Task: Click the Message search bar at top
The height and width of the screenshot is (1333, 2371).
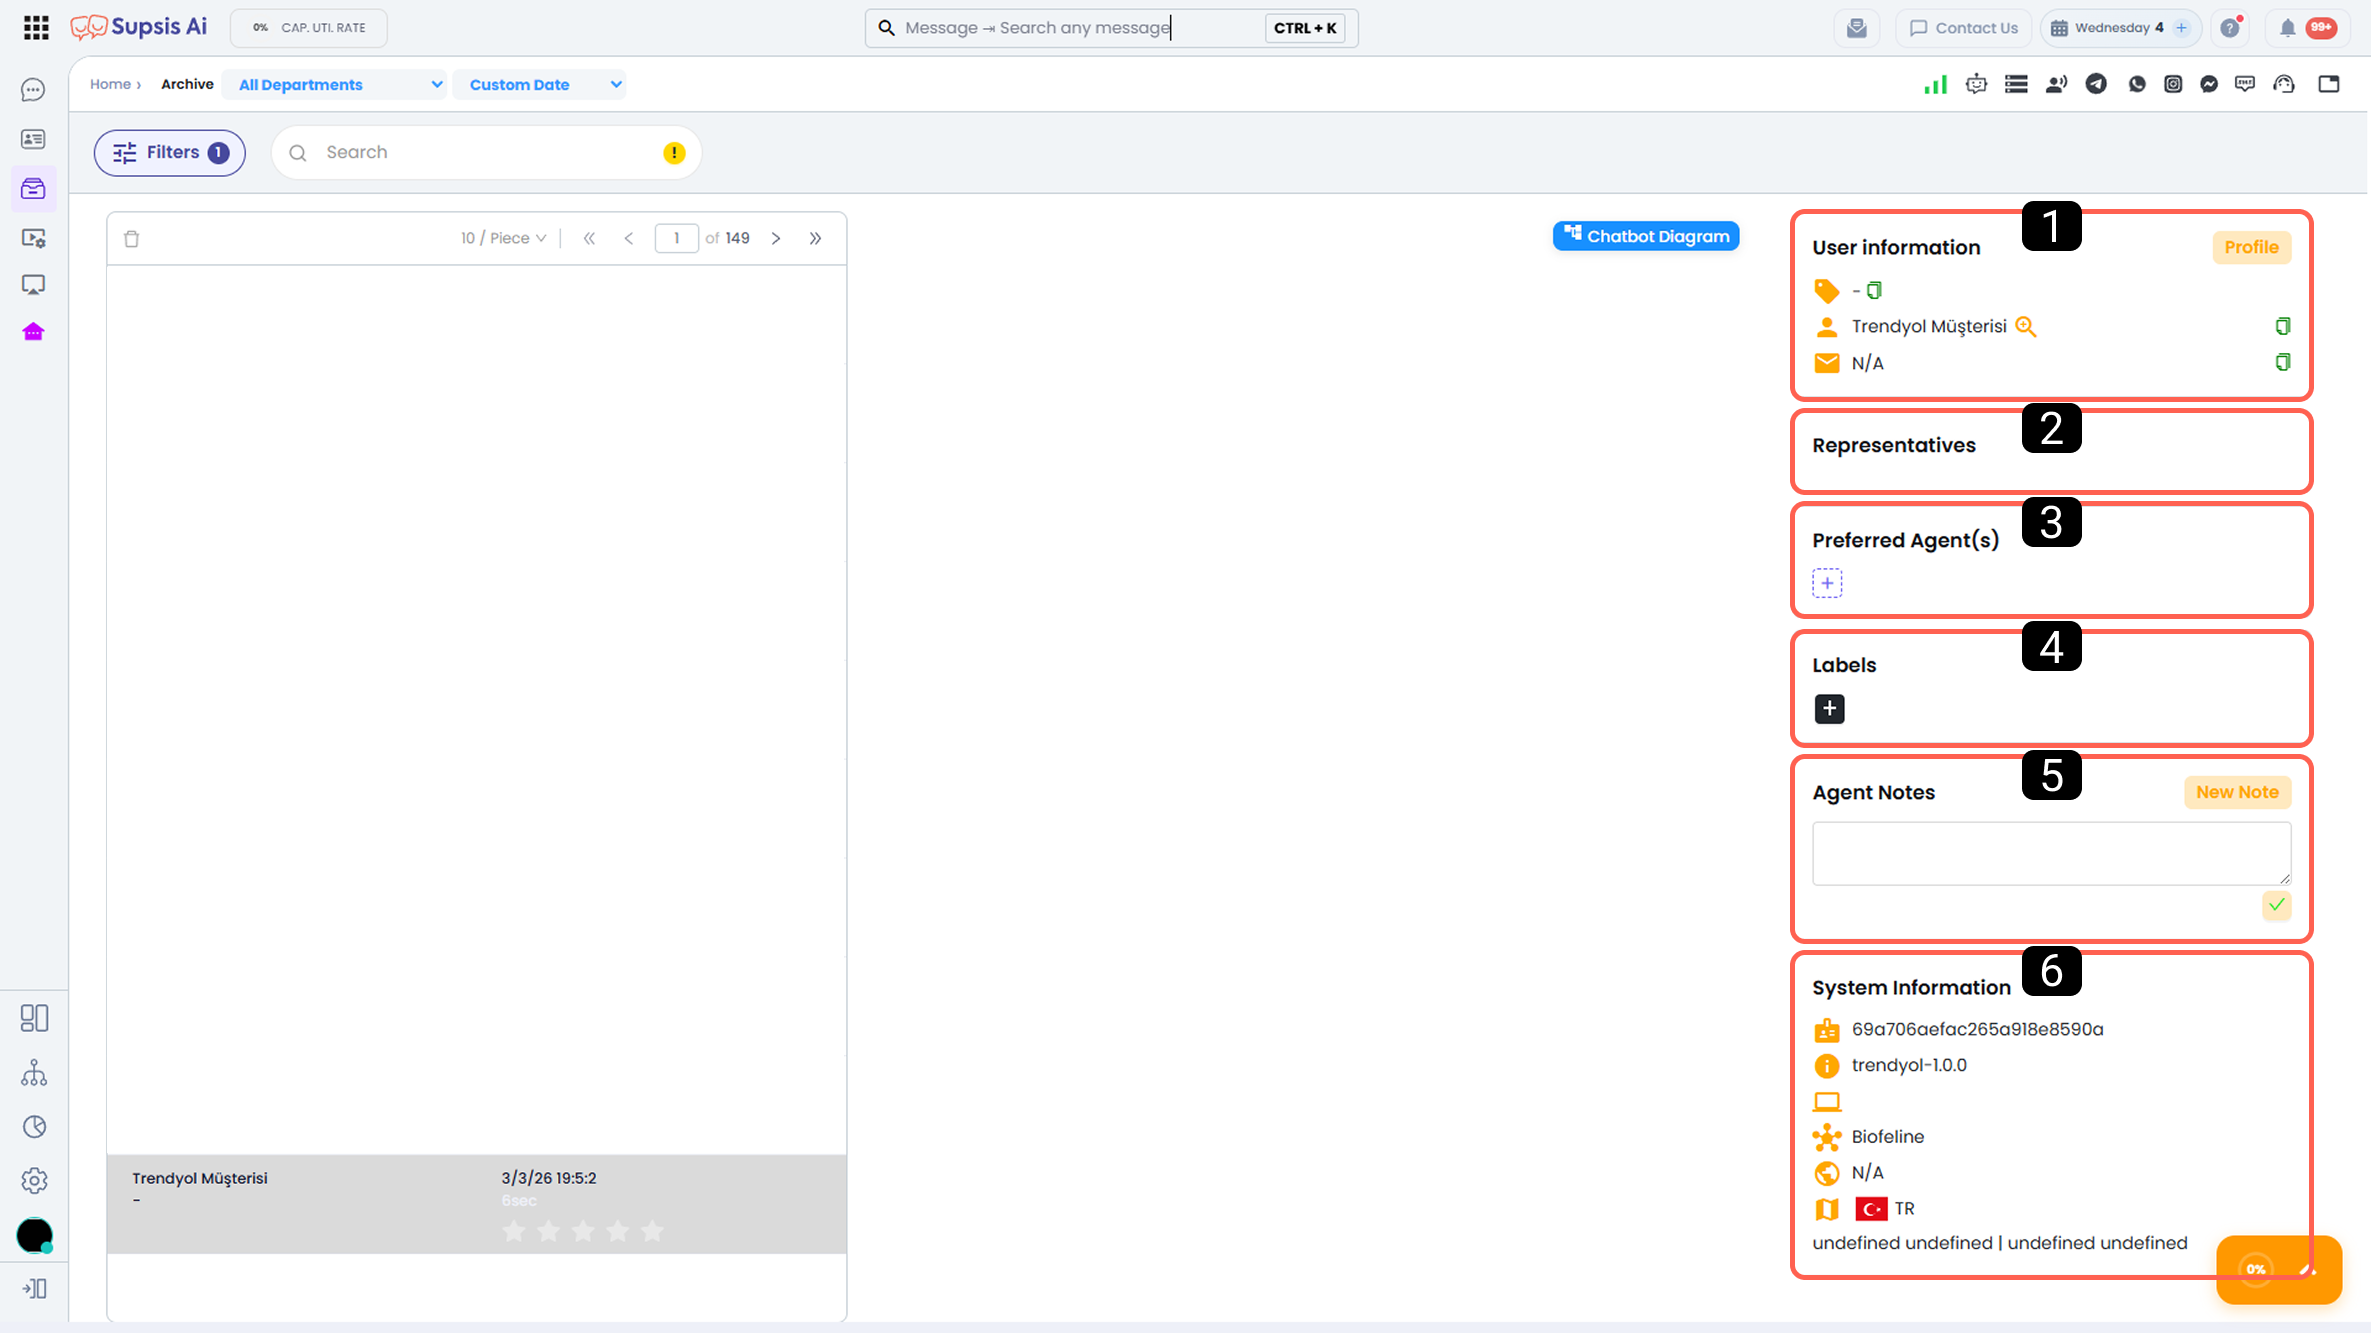Action: [x=1111, y=28]
